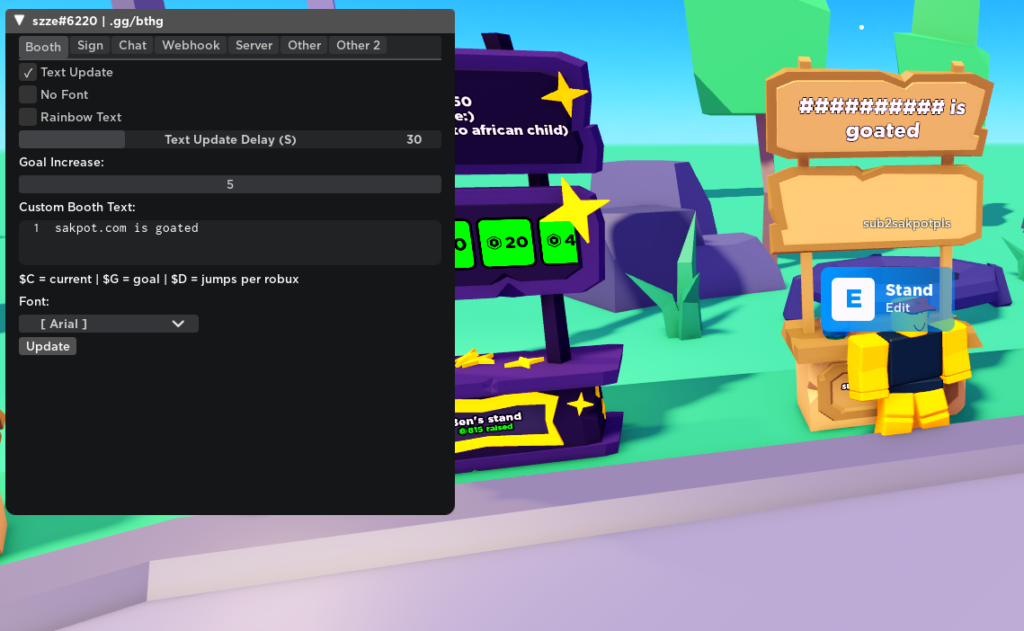The height and width of the screenshot is (631, 1024).
Task: Click the sub2sakpotpls sign text
Action: (906, 223)
